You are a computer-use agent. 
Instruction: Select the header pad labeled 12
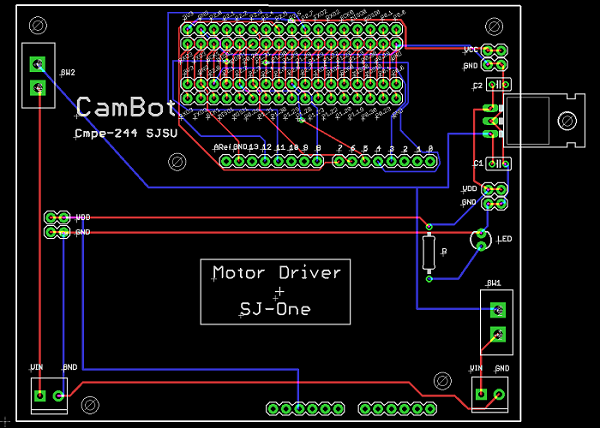click(265, 161)
